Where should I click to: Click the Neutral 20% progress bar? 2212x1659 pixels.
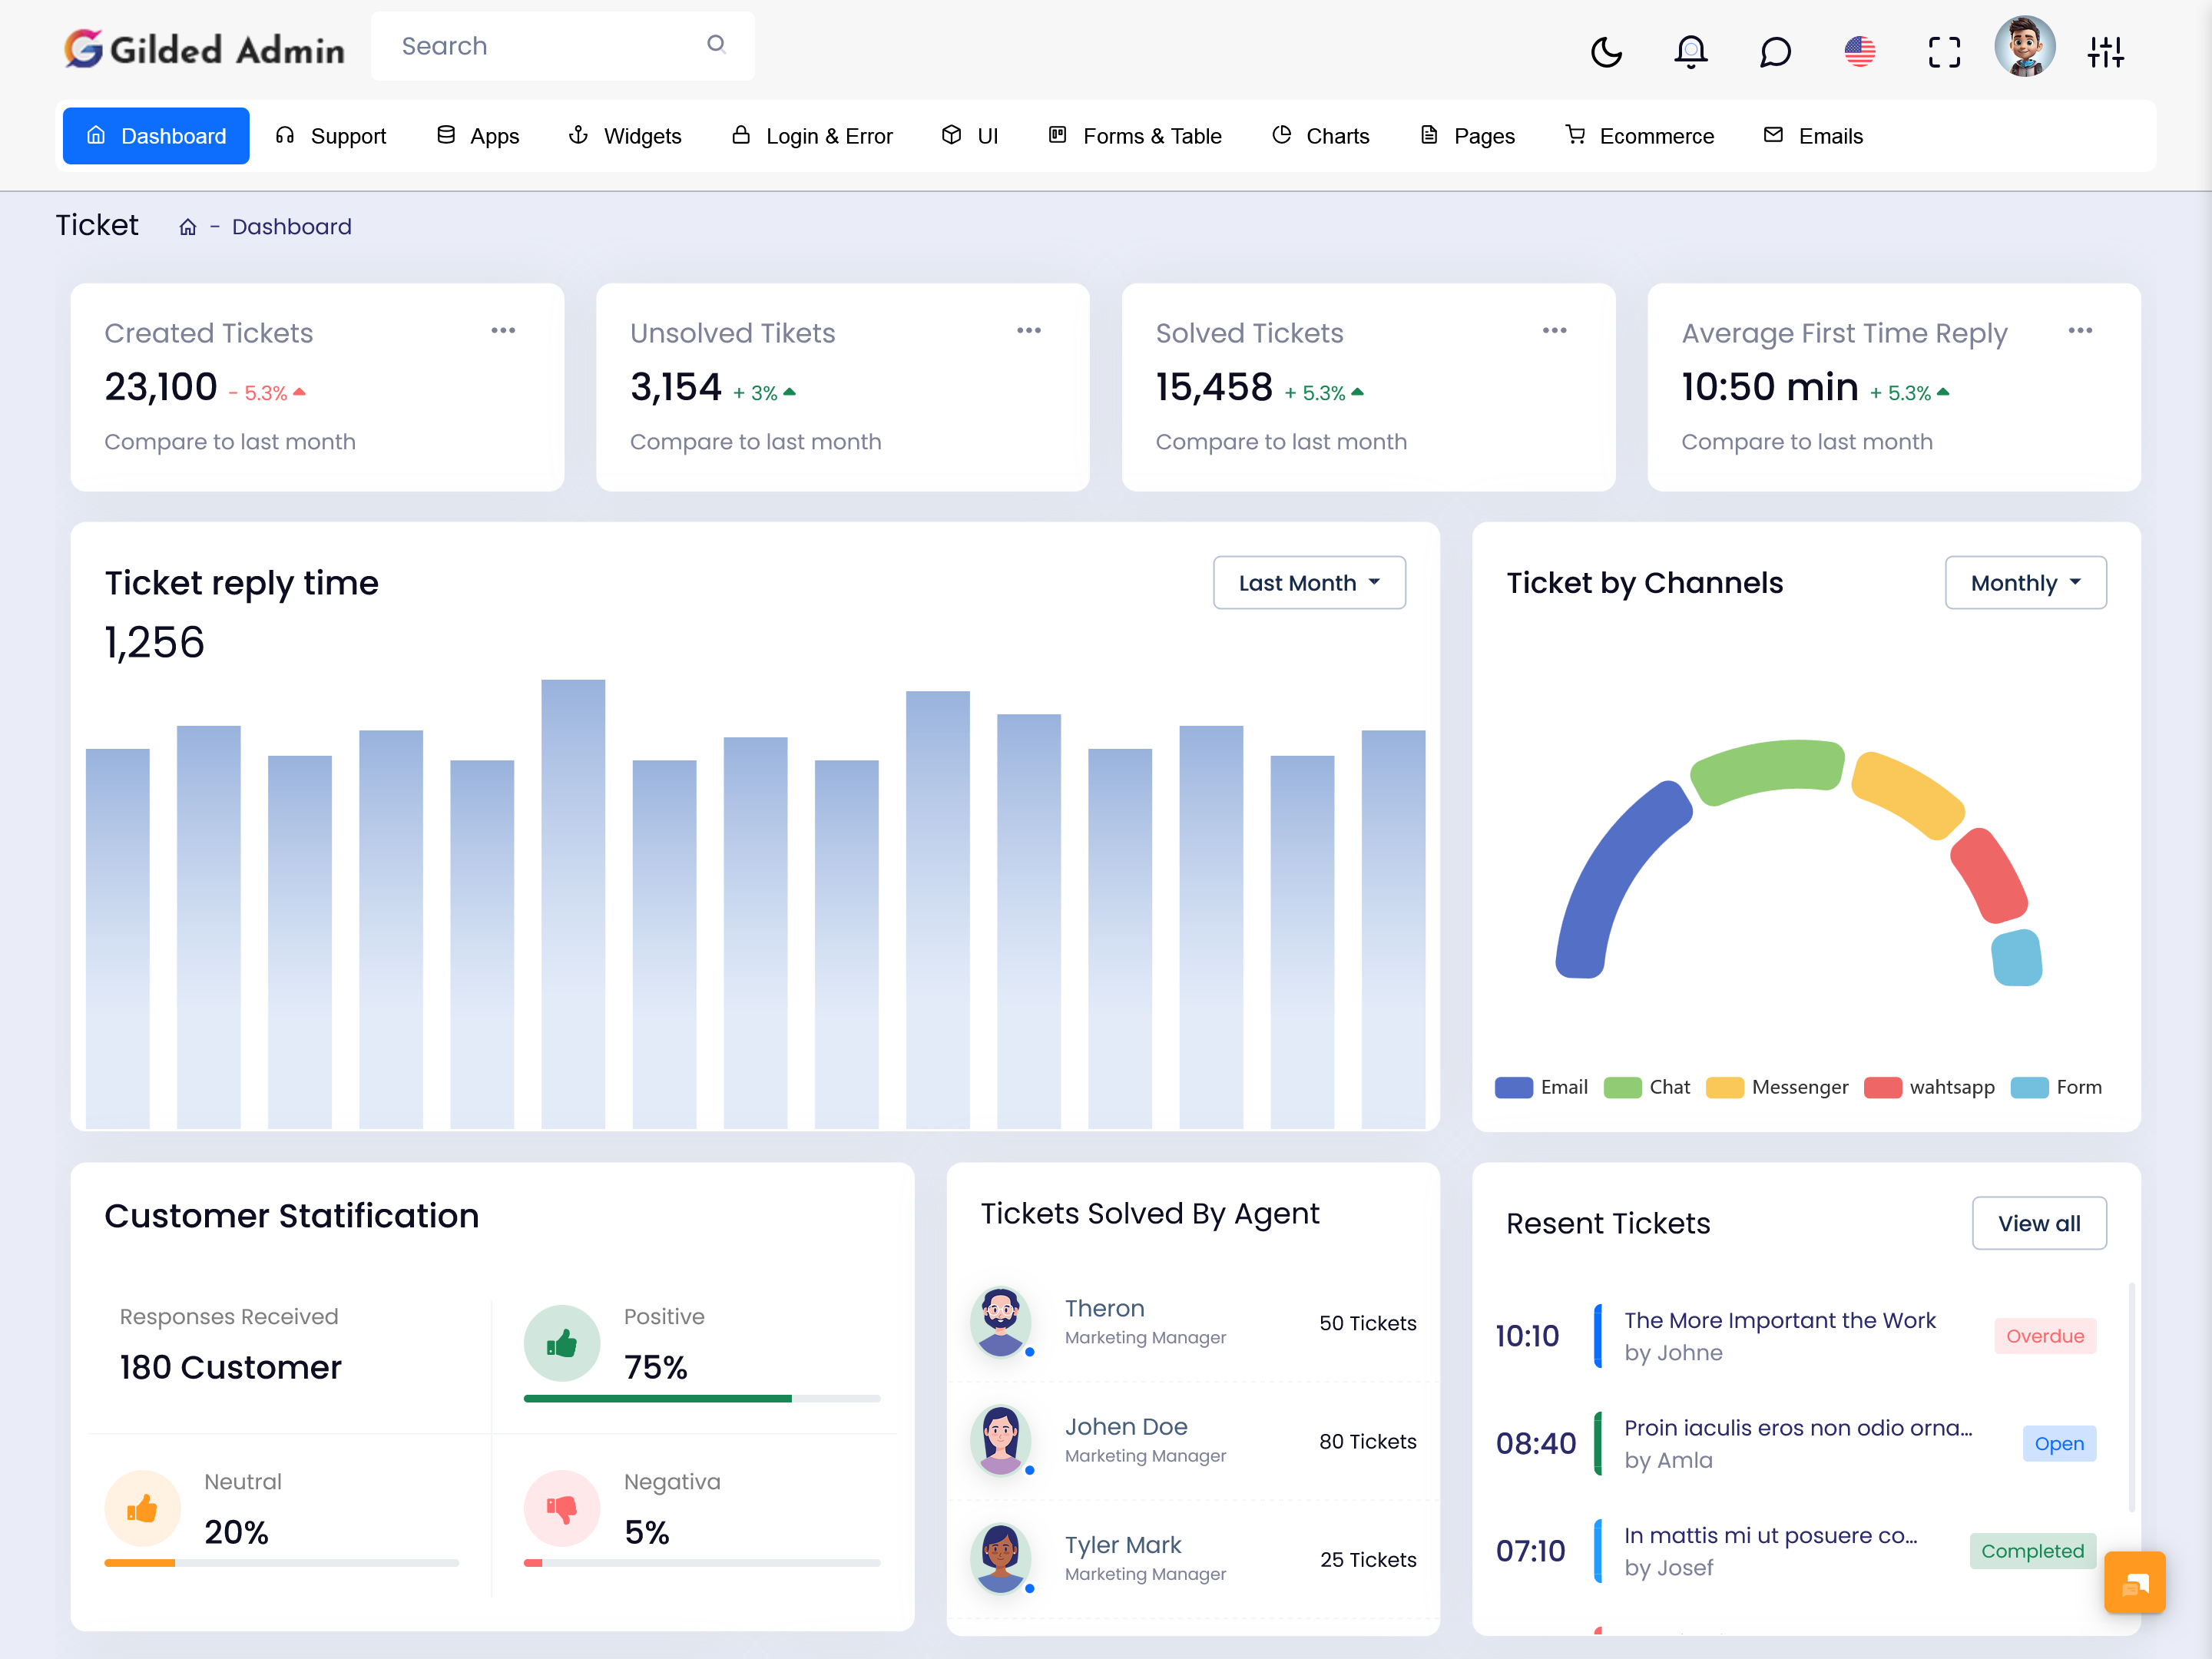click(x=282, y=1563)
